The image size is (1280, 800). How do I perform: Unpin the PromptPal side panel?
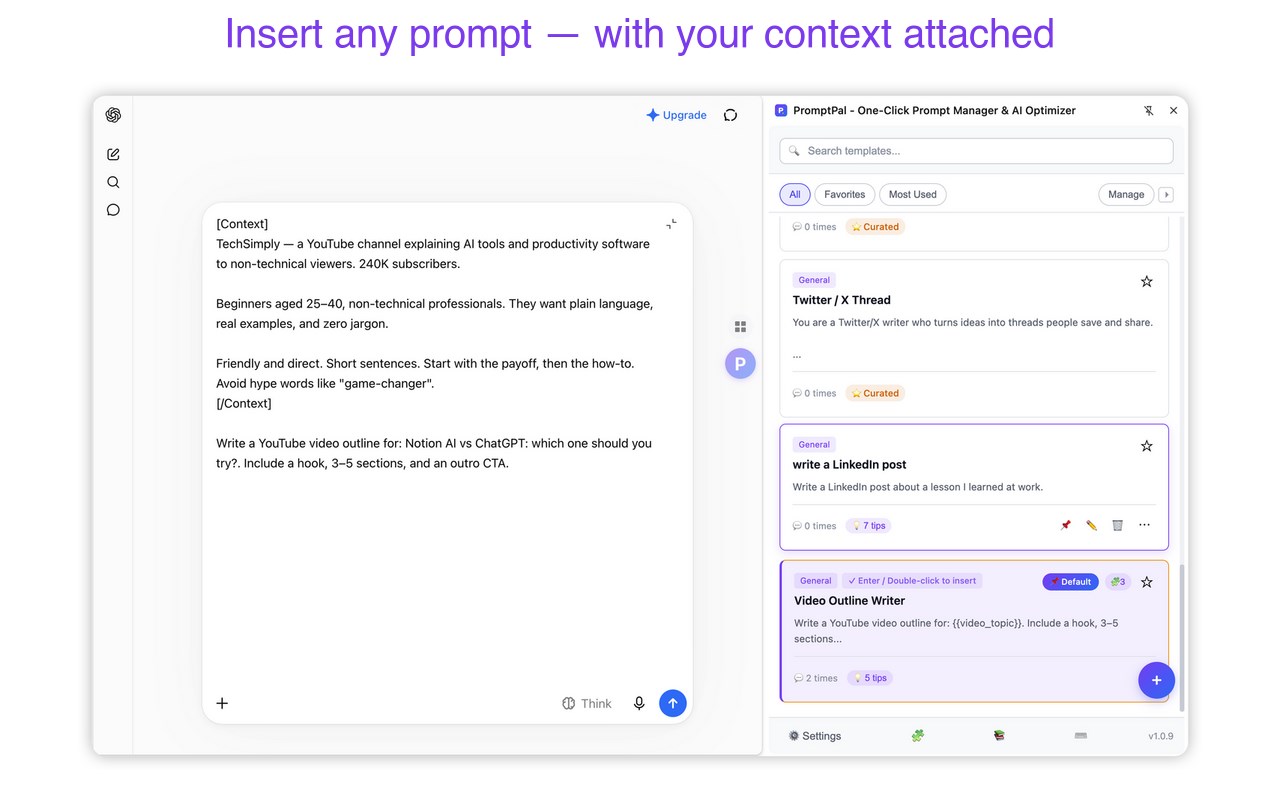click(1148, 111)
